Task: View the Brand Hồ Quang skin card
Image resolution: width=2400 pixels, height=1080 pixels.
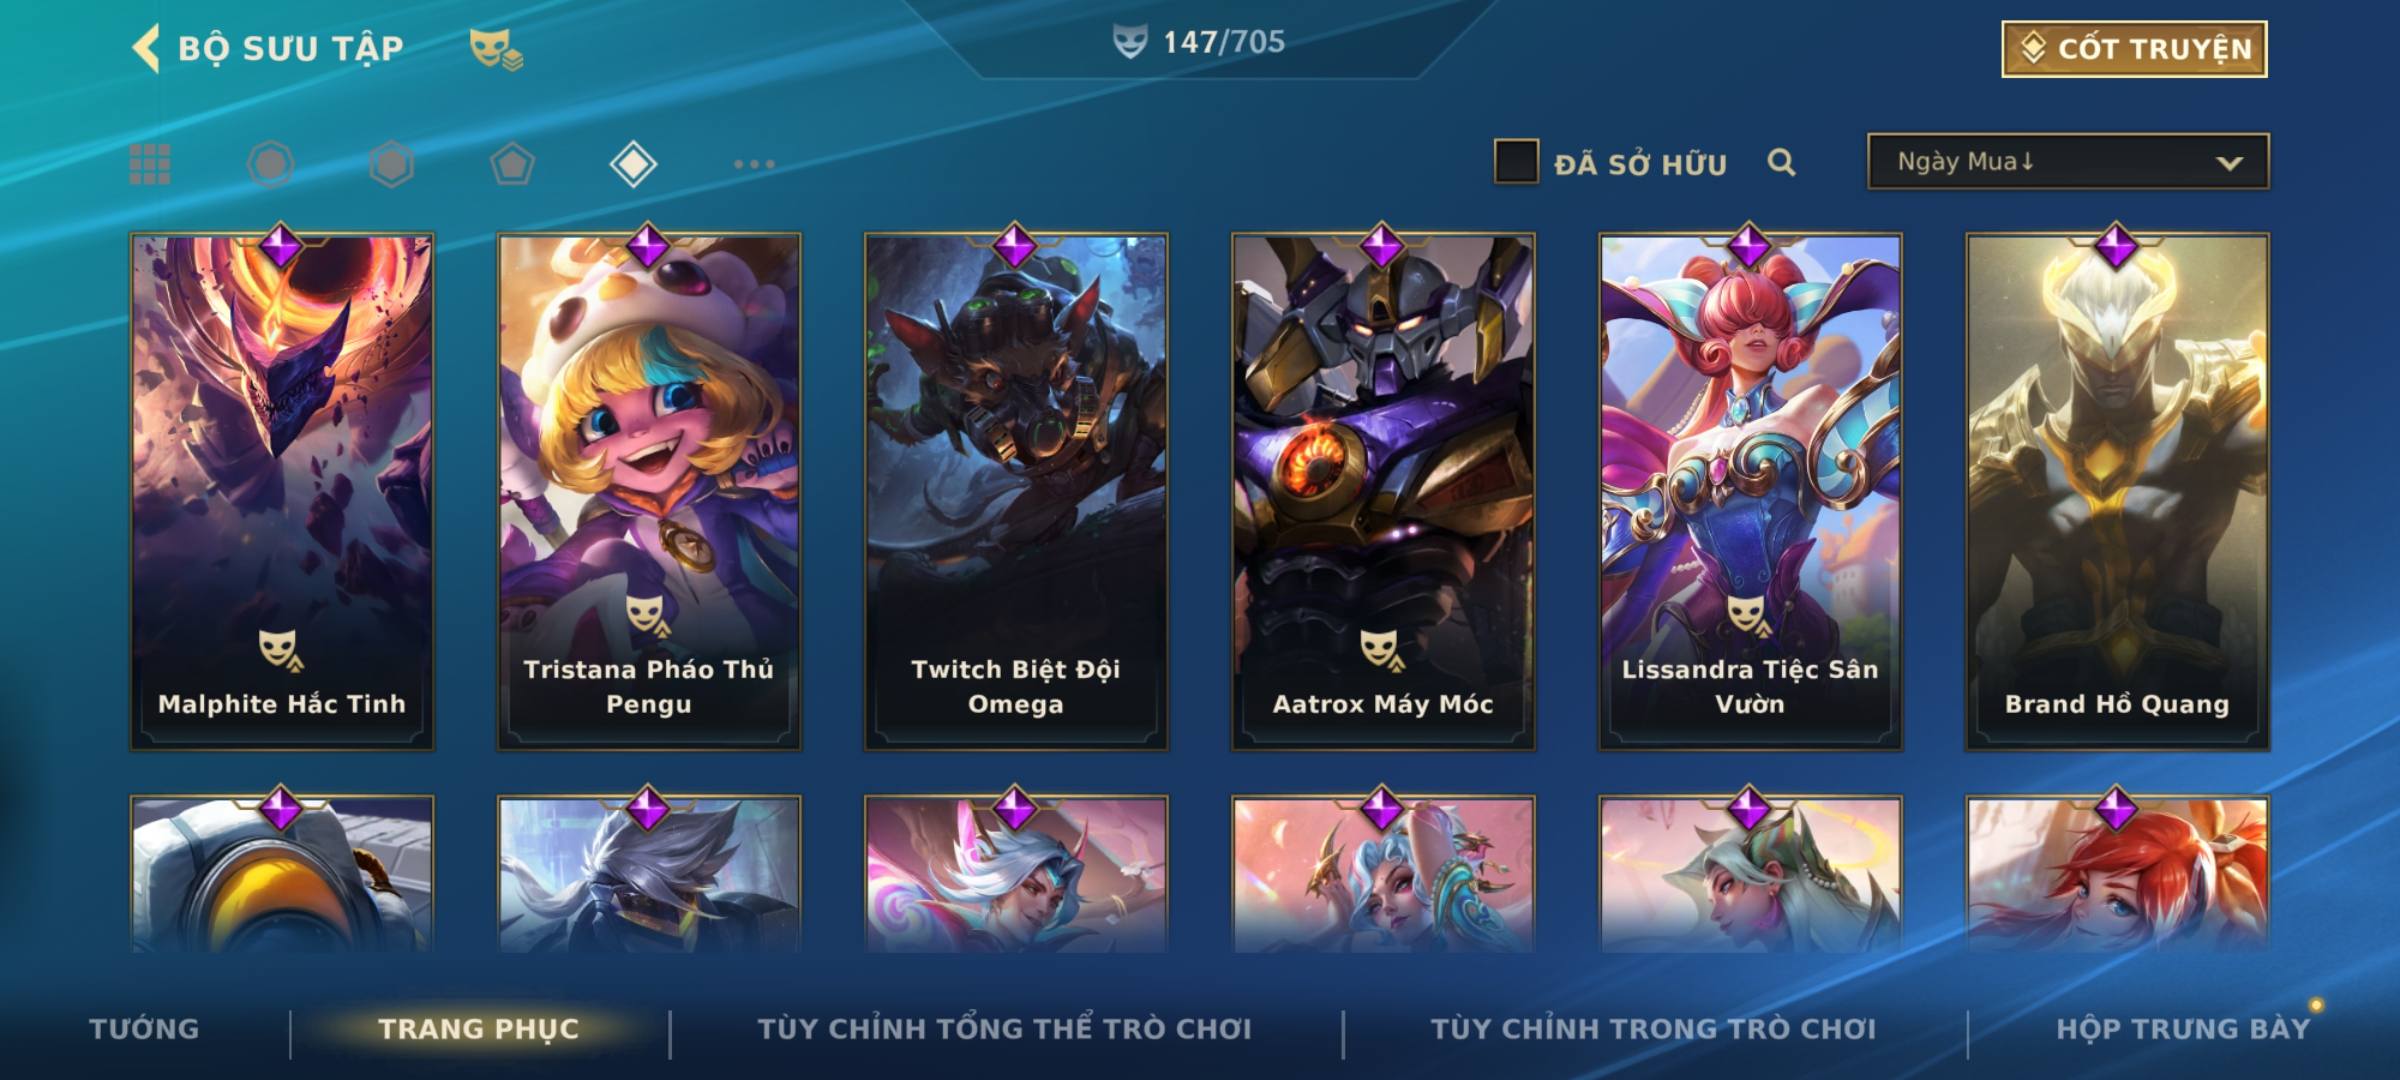Action: (2118, 491)
